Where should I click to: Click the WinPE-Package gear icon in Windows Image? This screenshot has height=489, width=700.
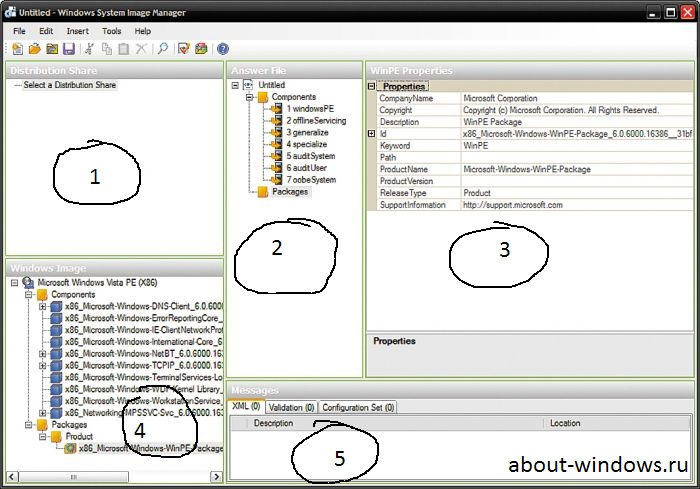click(x=70, y=448)
